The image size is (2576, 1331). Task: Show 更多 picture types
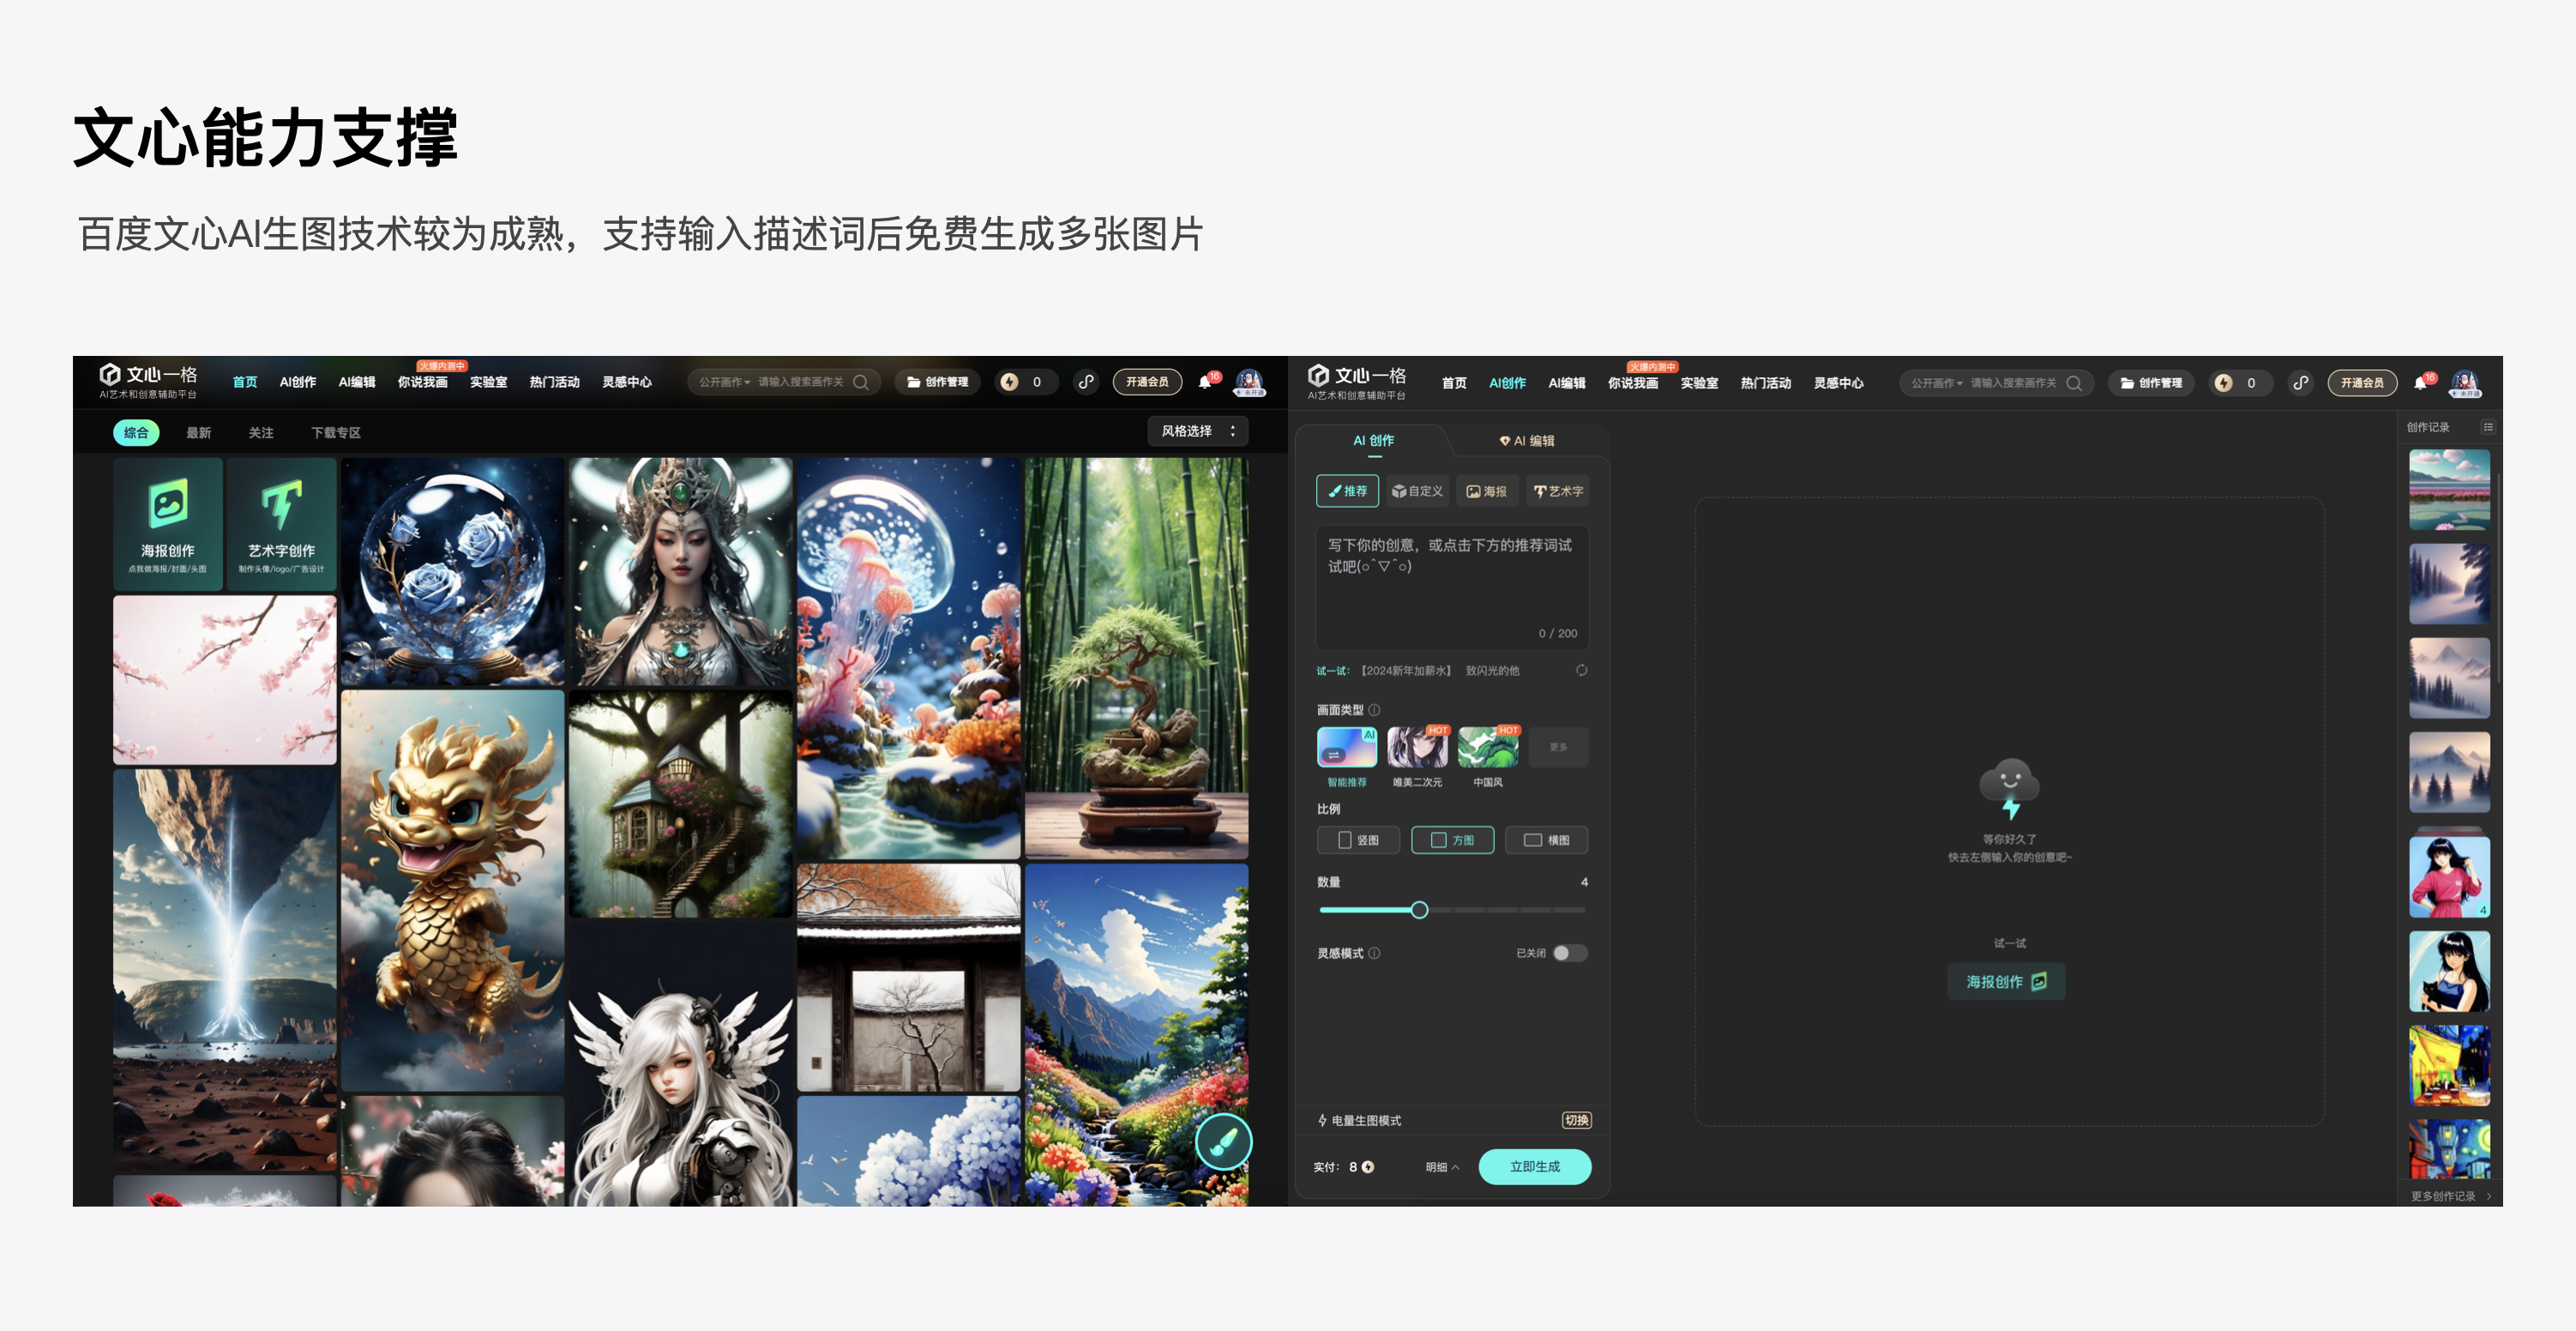tap(1558, 747)
